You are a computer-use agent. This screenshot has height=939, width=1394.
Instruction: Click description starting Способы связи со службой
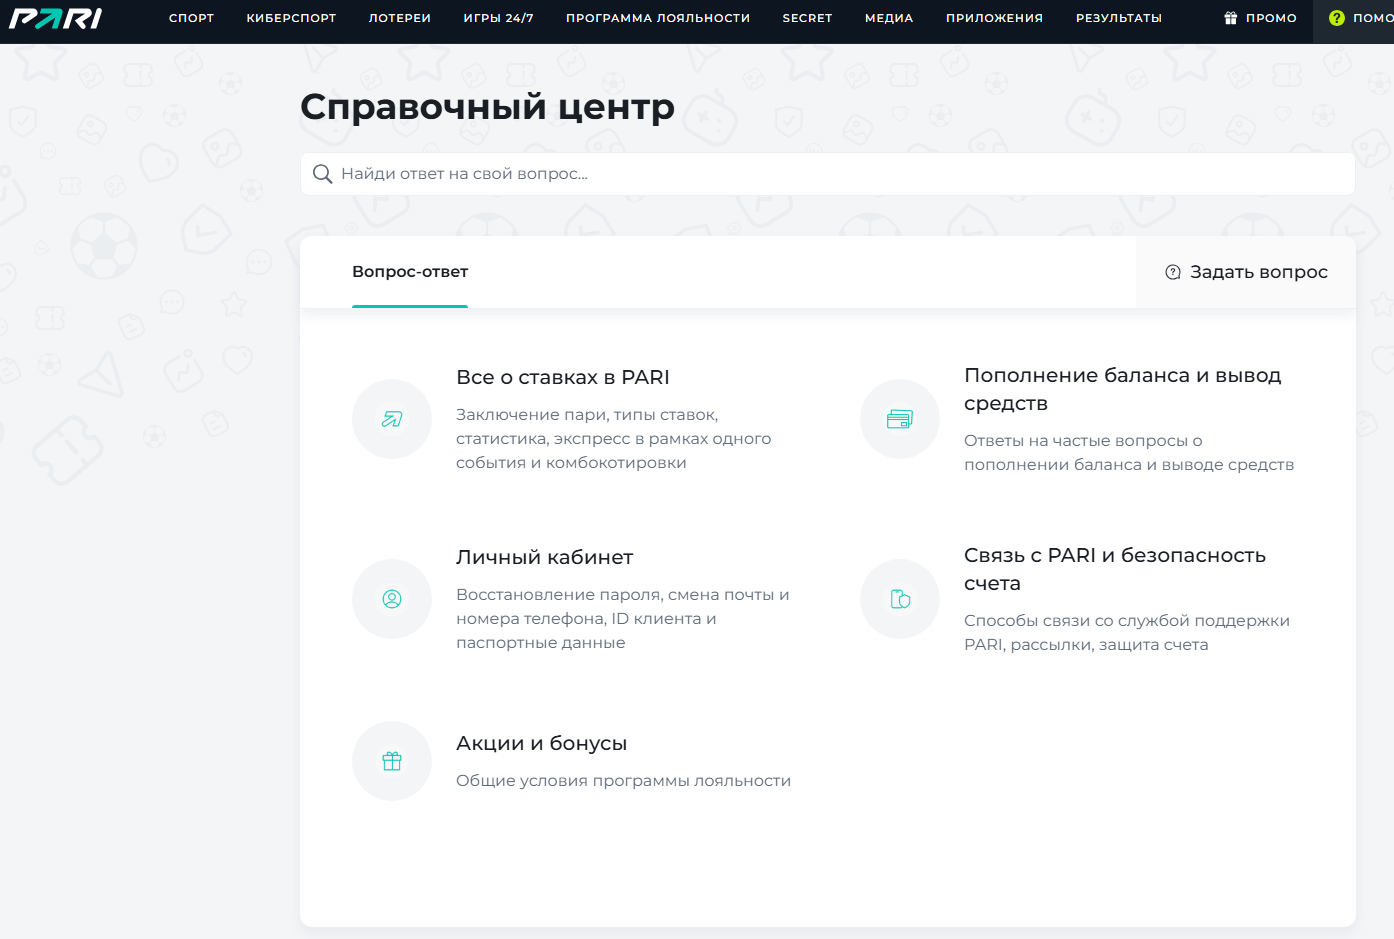[1127, 633]
